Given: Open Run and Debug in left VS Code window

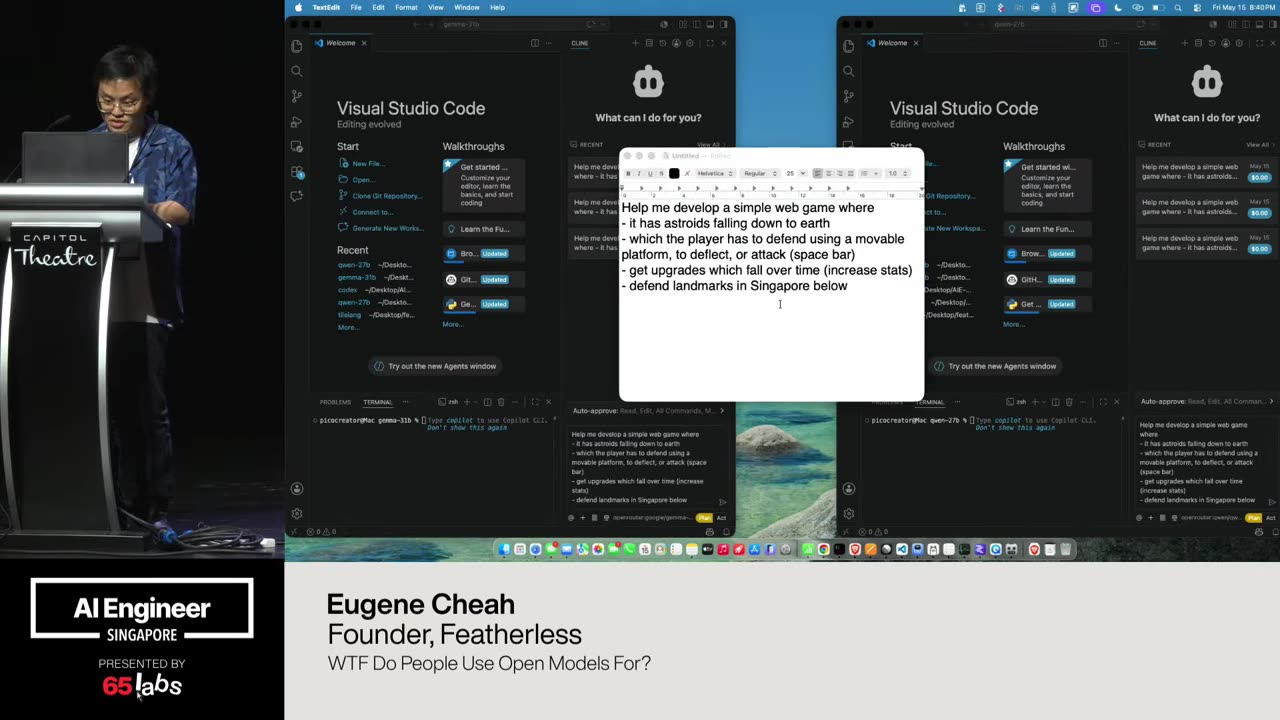Looking at the screenshot, I should [x=296, y=121].
